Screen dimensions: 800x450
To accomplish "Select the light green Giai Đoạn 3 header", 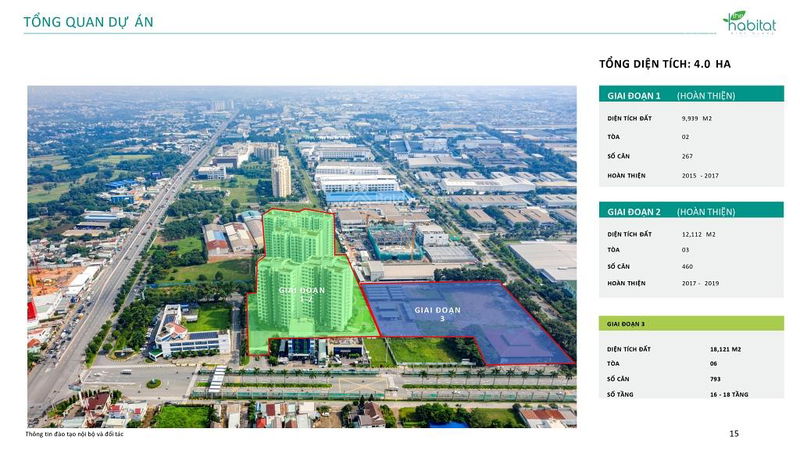I will (691, 324).
